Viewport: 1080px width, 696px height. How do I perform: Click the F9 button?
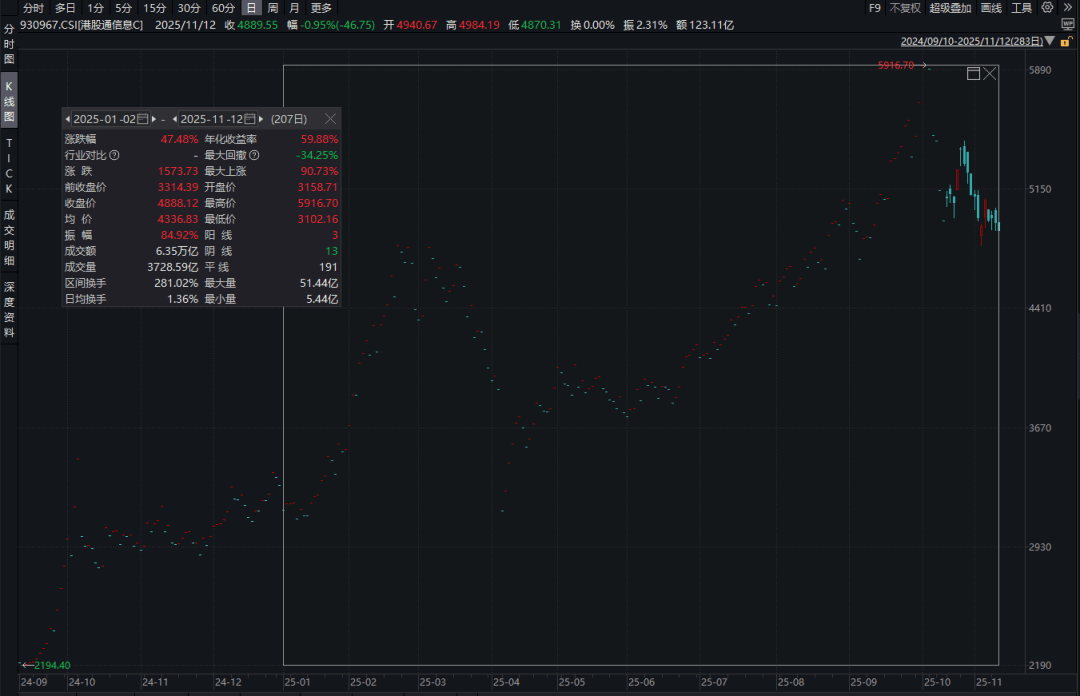tap(874, 8)
